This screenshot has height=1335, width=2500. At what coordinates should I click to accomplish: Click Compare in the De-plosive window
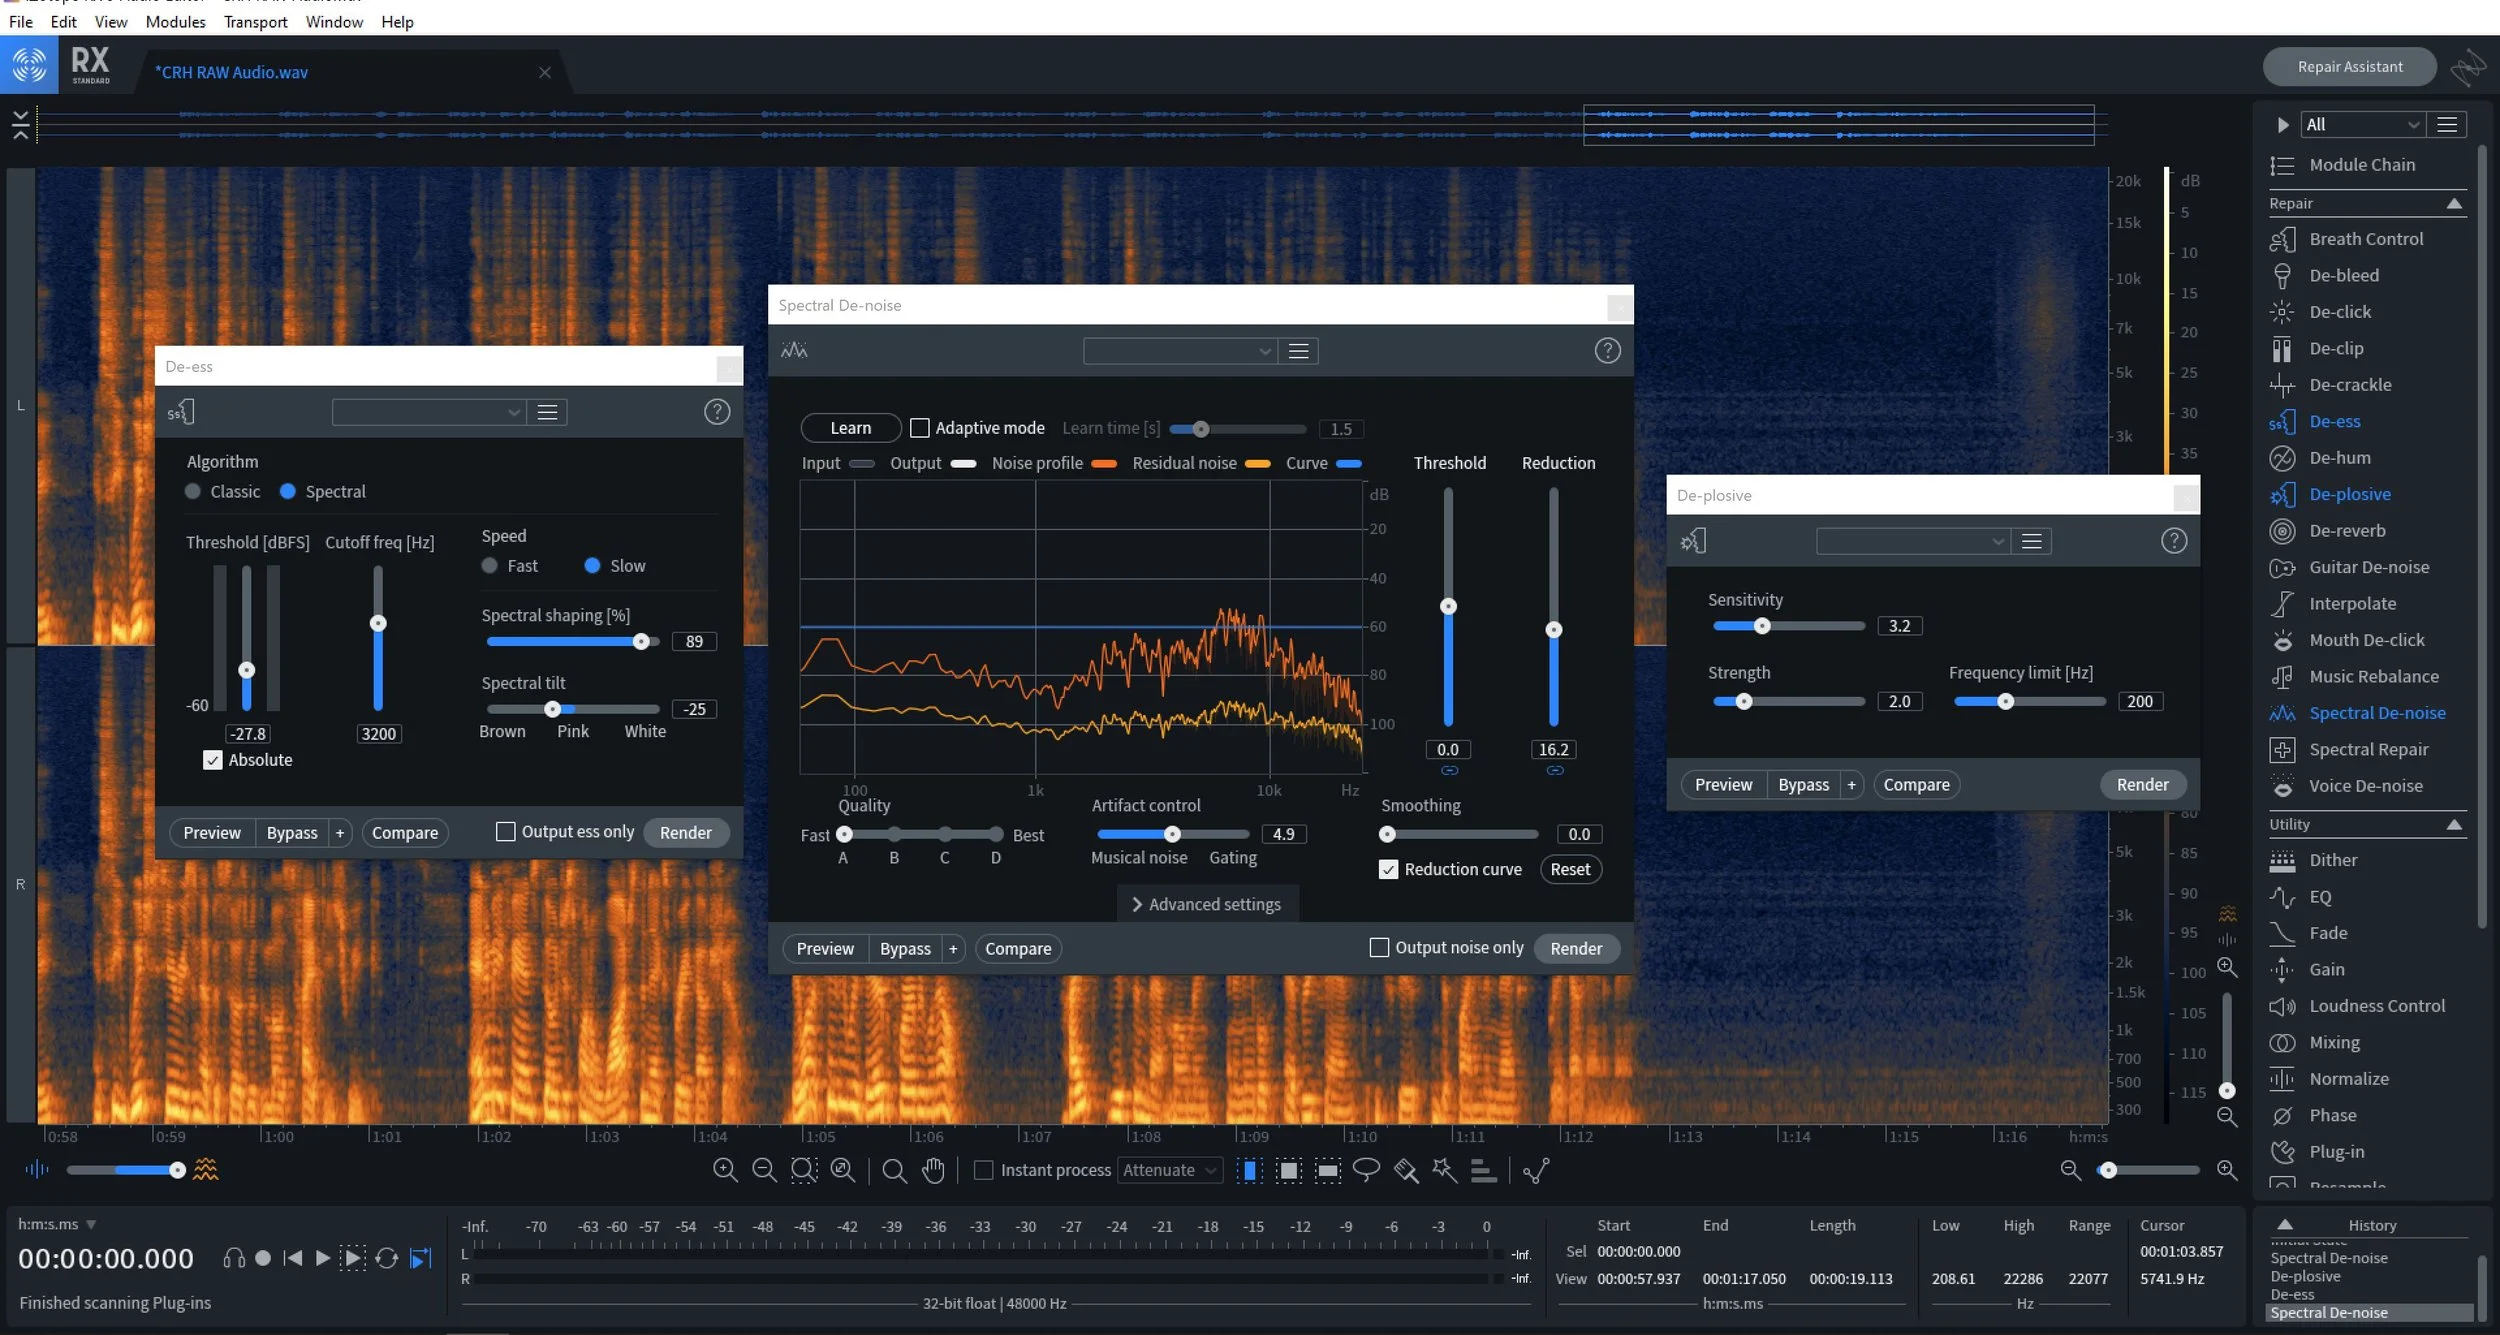pyautogui.click(x=1916, y=785)
